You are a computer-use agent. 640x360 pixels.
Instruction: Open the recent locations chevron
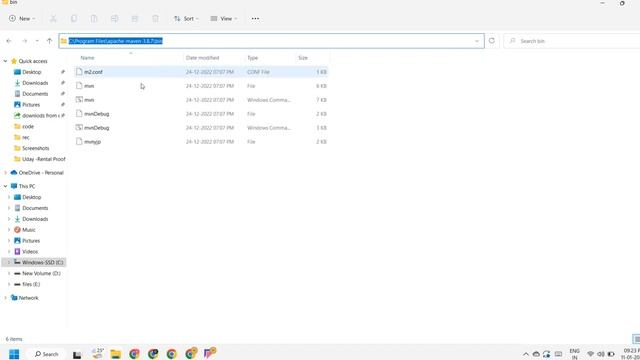[x=37, y=41]
